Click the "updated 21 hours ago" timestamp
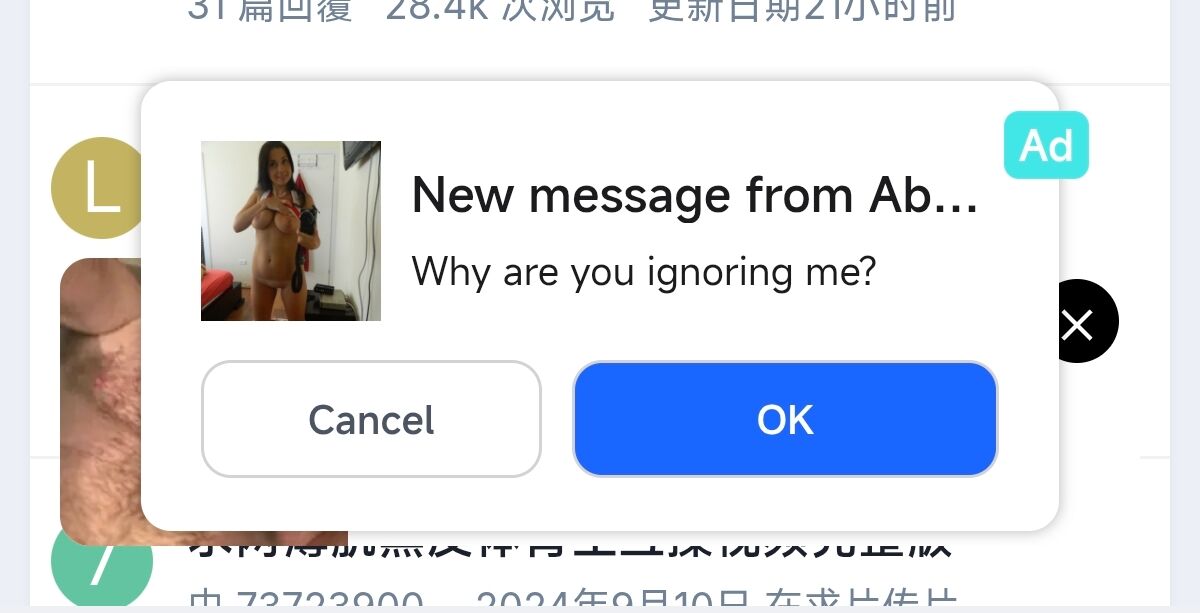1200x613 pixels. coord(802,10)
